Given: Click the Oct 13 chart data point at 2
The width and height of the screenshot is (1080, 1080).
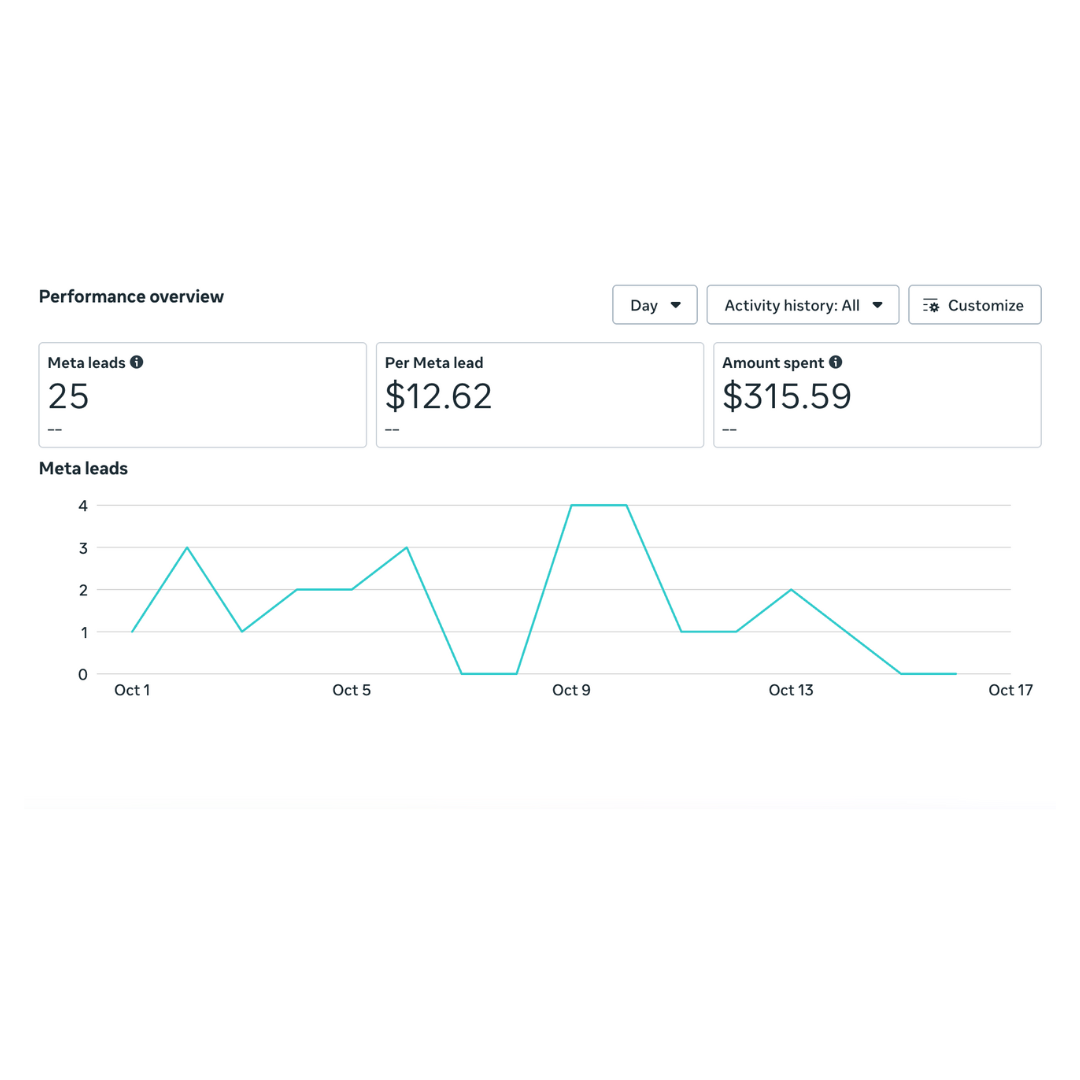Looking at the screenshot, I should click(x=791, y=590).
